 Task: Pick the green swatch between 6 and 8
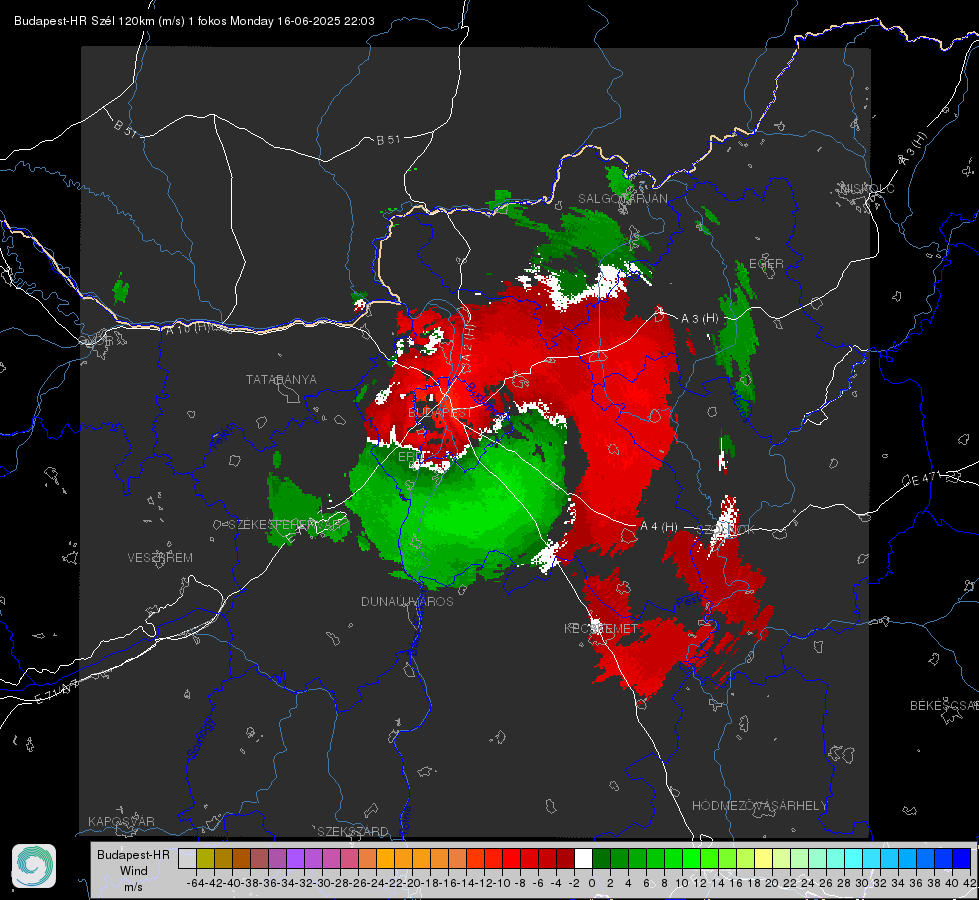point(656,858)
